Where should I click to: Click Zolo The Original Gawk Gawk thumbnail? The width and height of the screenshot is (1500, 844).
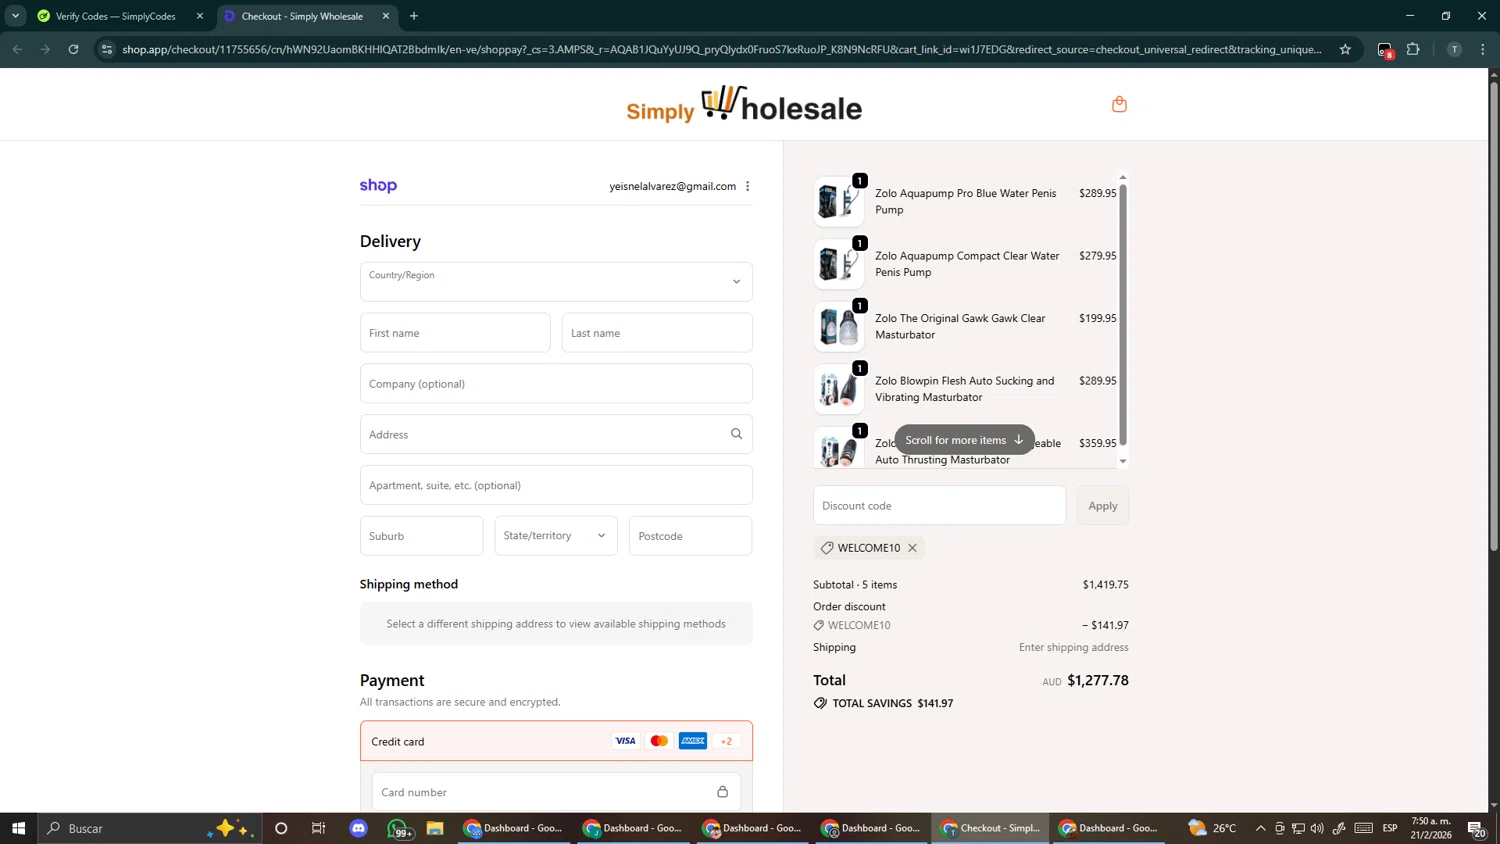[x=838, y=326]
